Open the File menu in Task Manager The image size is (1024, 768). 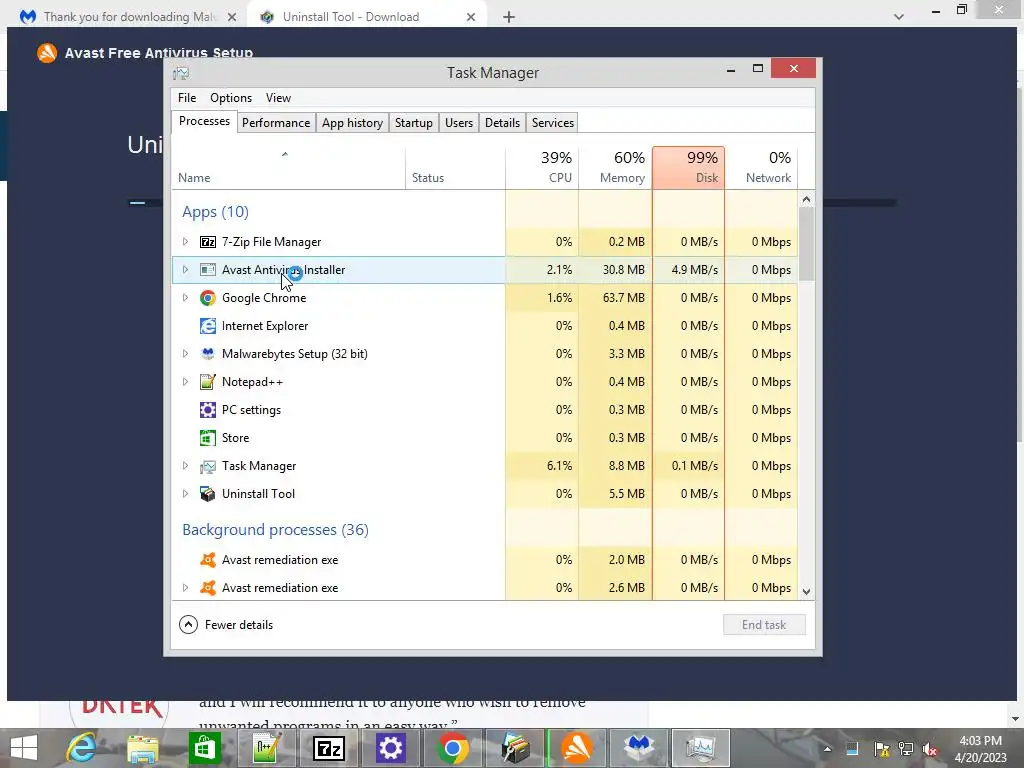[187, 98]
